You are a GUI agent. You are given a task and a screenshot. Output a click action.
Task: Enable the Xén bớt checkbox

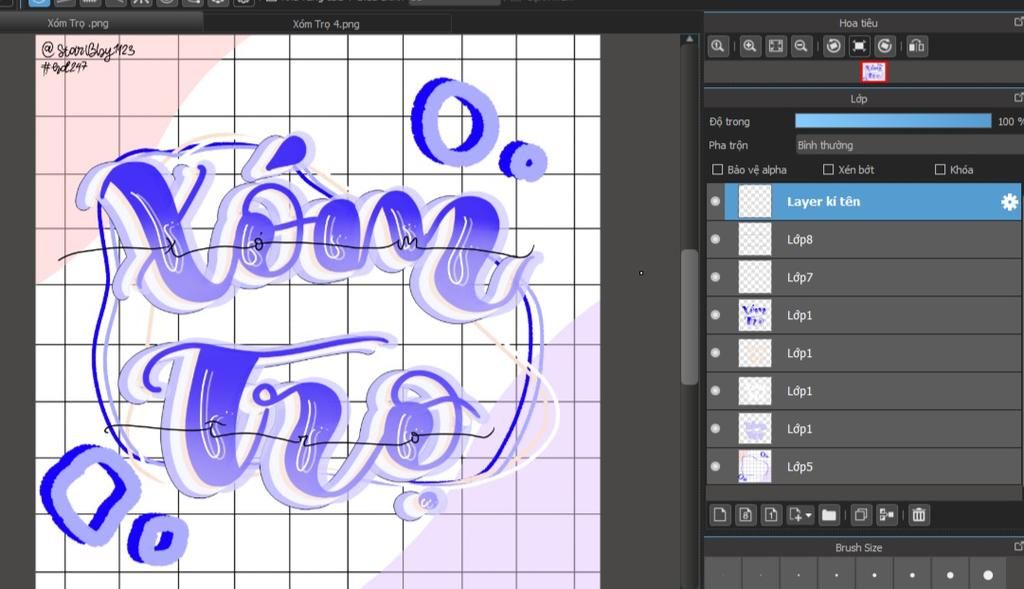tap(828, 170)
